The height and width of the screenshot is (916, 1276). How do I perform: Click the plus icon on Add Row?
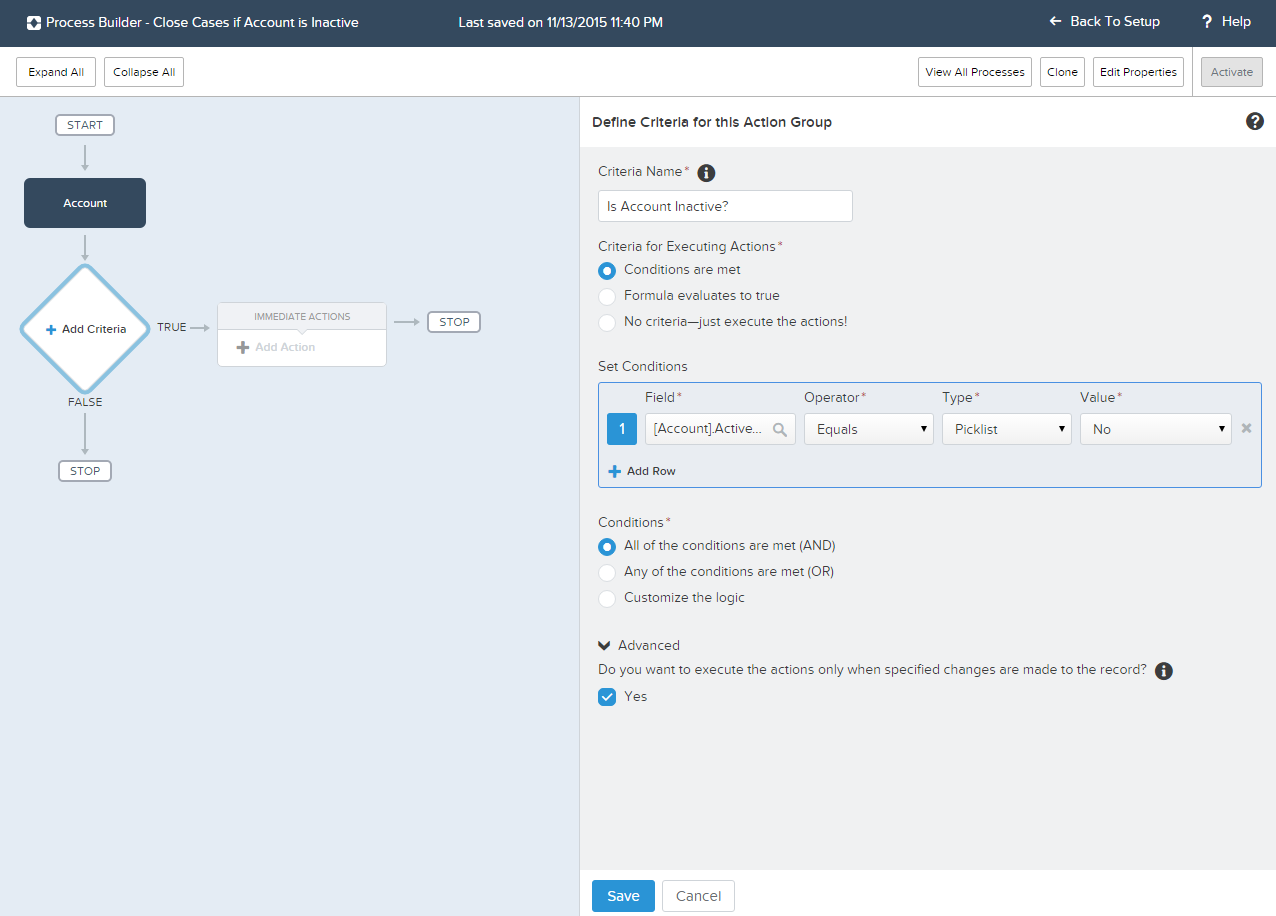[x=615, y=471]
